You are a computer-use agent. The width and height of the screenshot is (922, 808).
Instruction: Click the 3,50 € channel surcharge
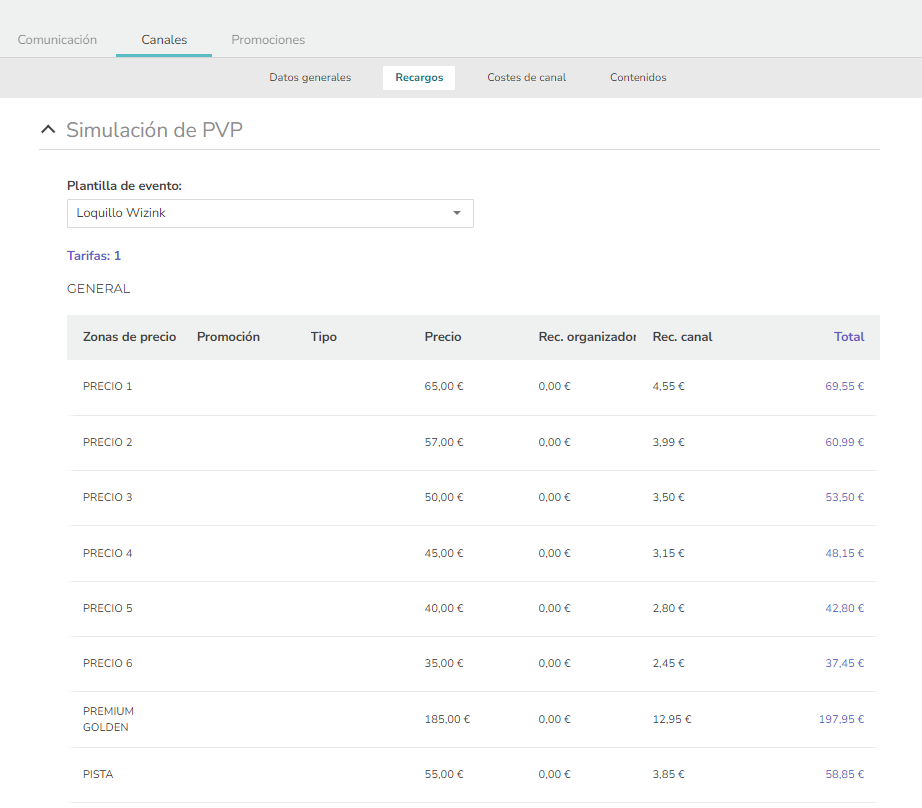coord(669,498)
